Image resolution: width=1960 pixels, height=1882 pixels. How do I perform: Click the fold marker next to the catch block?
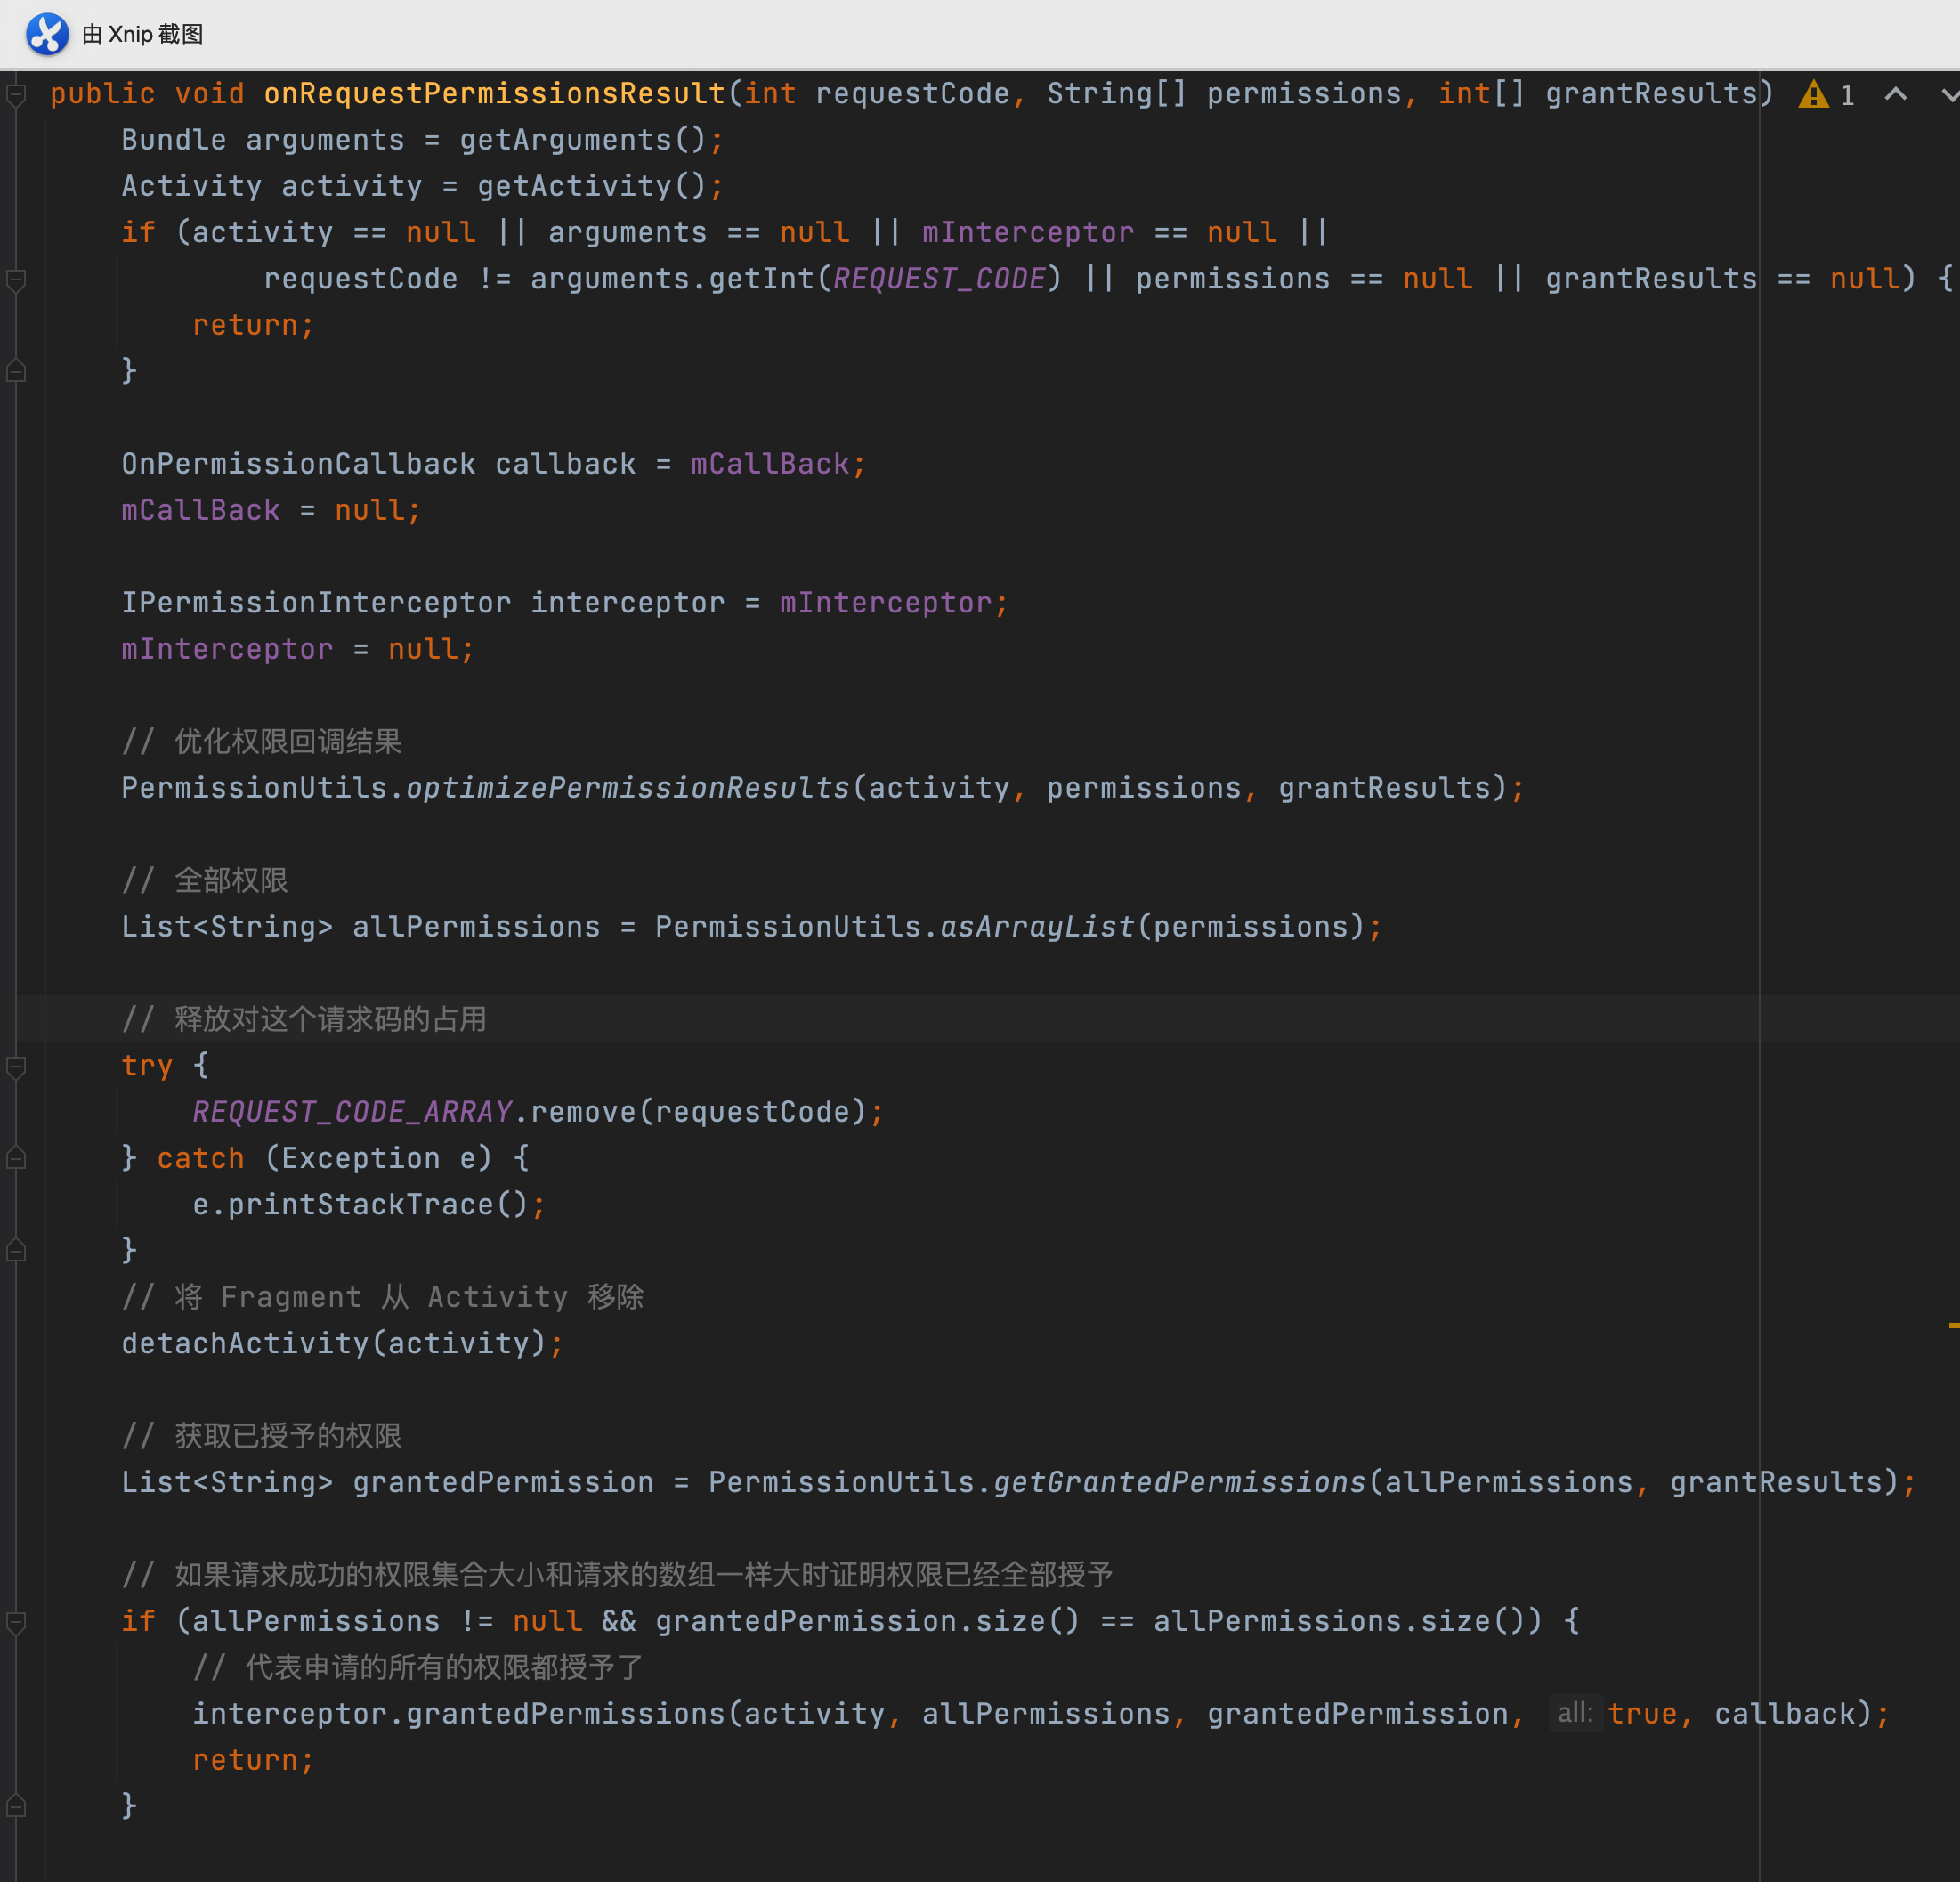pyautogui.click(x=15, y=1157)
